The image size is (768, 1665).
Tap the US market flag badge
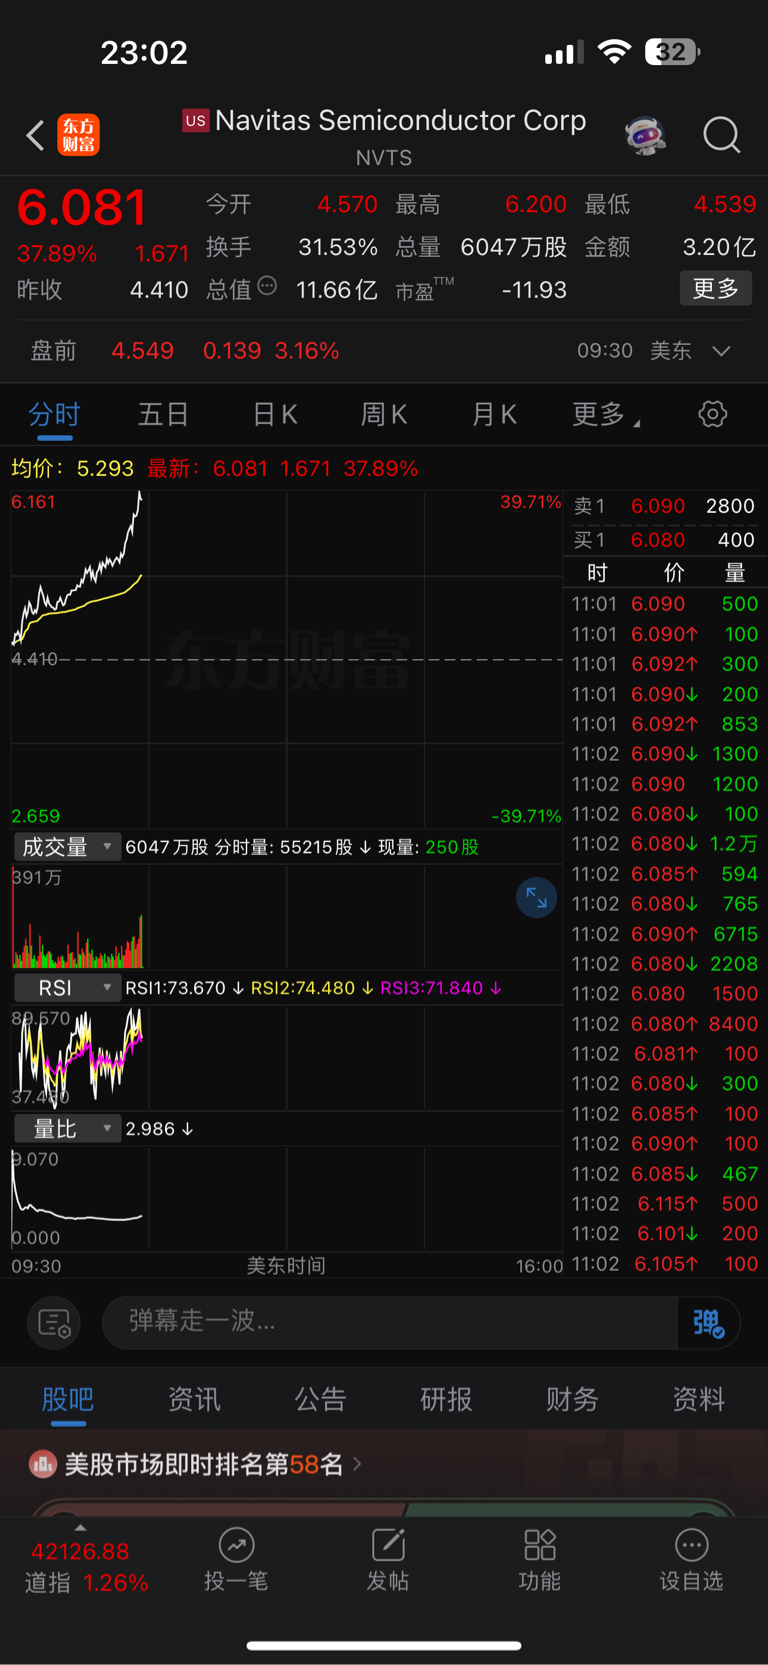195,121
